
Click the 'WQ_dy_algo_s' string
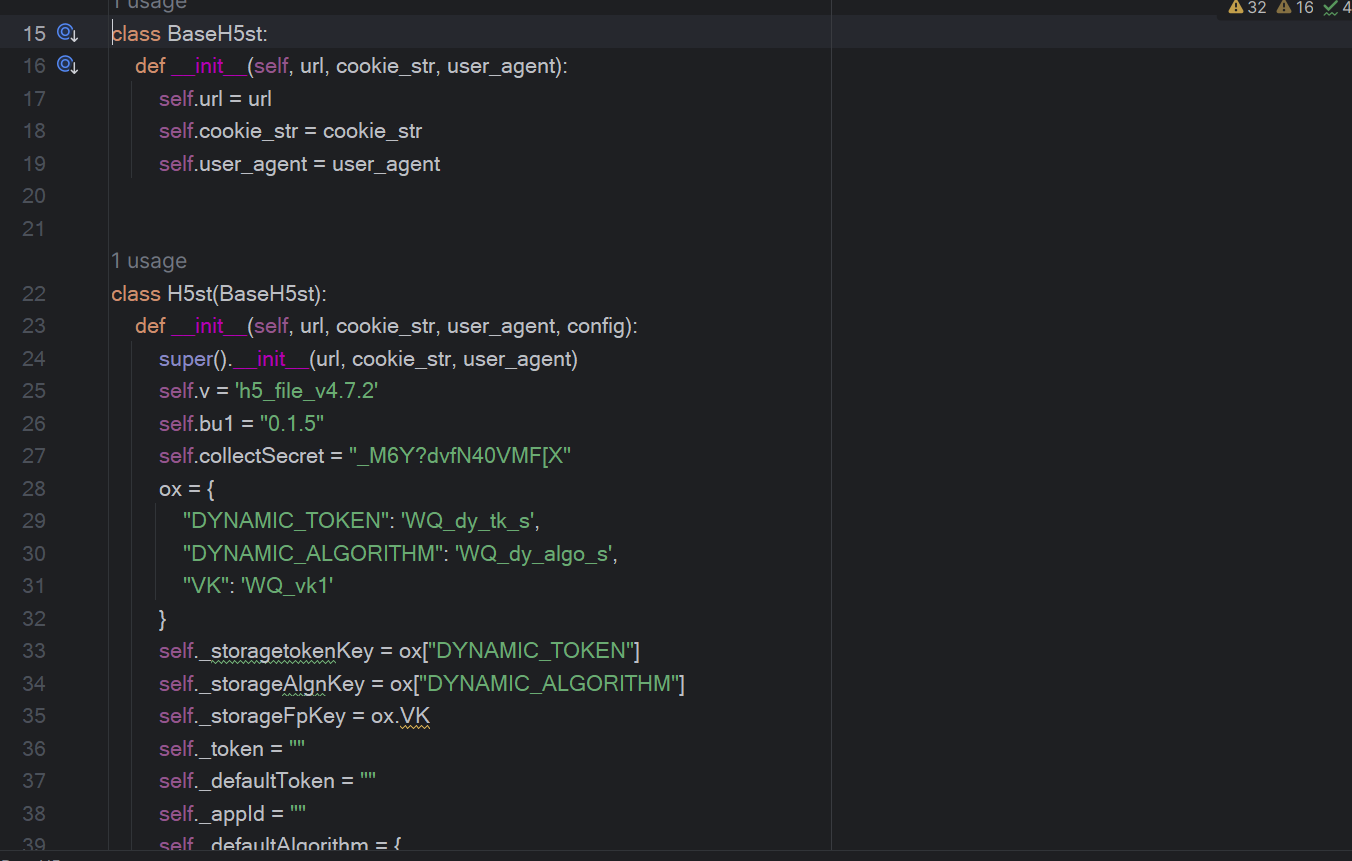coord(533,554)
